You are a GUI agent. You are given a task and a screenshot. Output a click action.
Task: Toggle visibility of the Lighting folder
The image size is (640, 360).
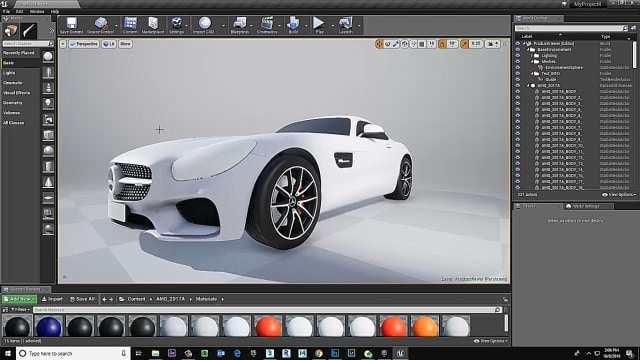click(x=518, y=56)
